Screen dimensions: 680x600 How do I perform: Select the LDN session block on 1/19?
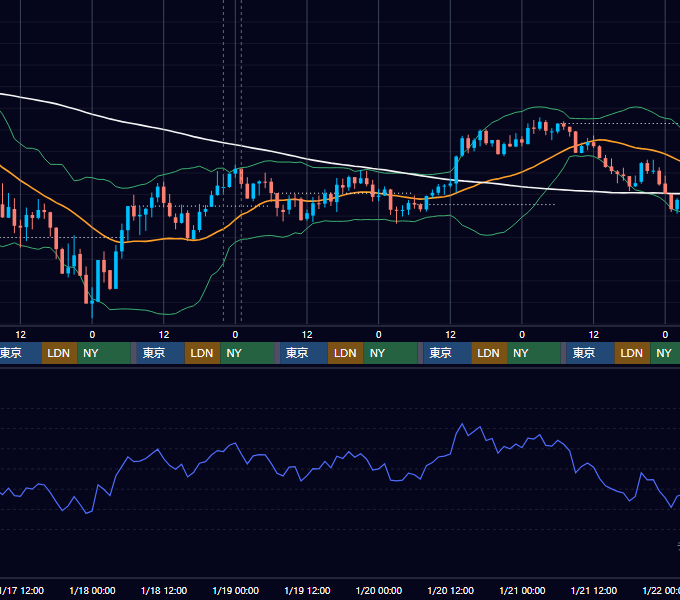click(x=346, y=353)
